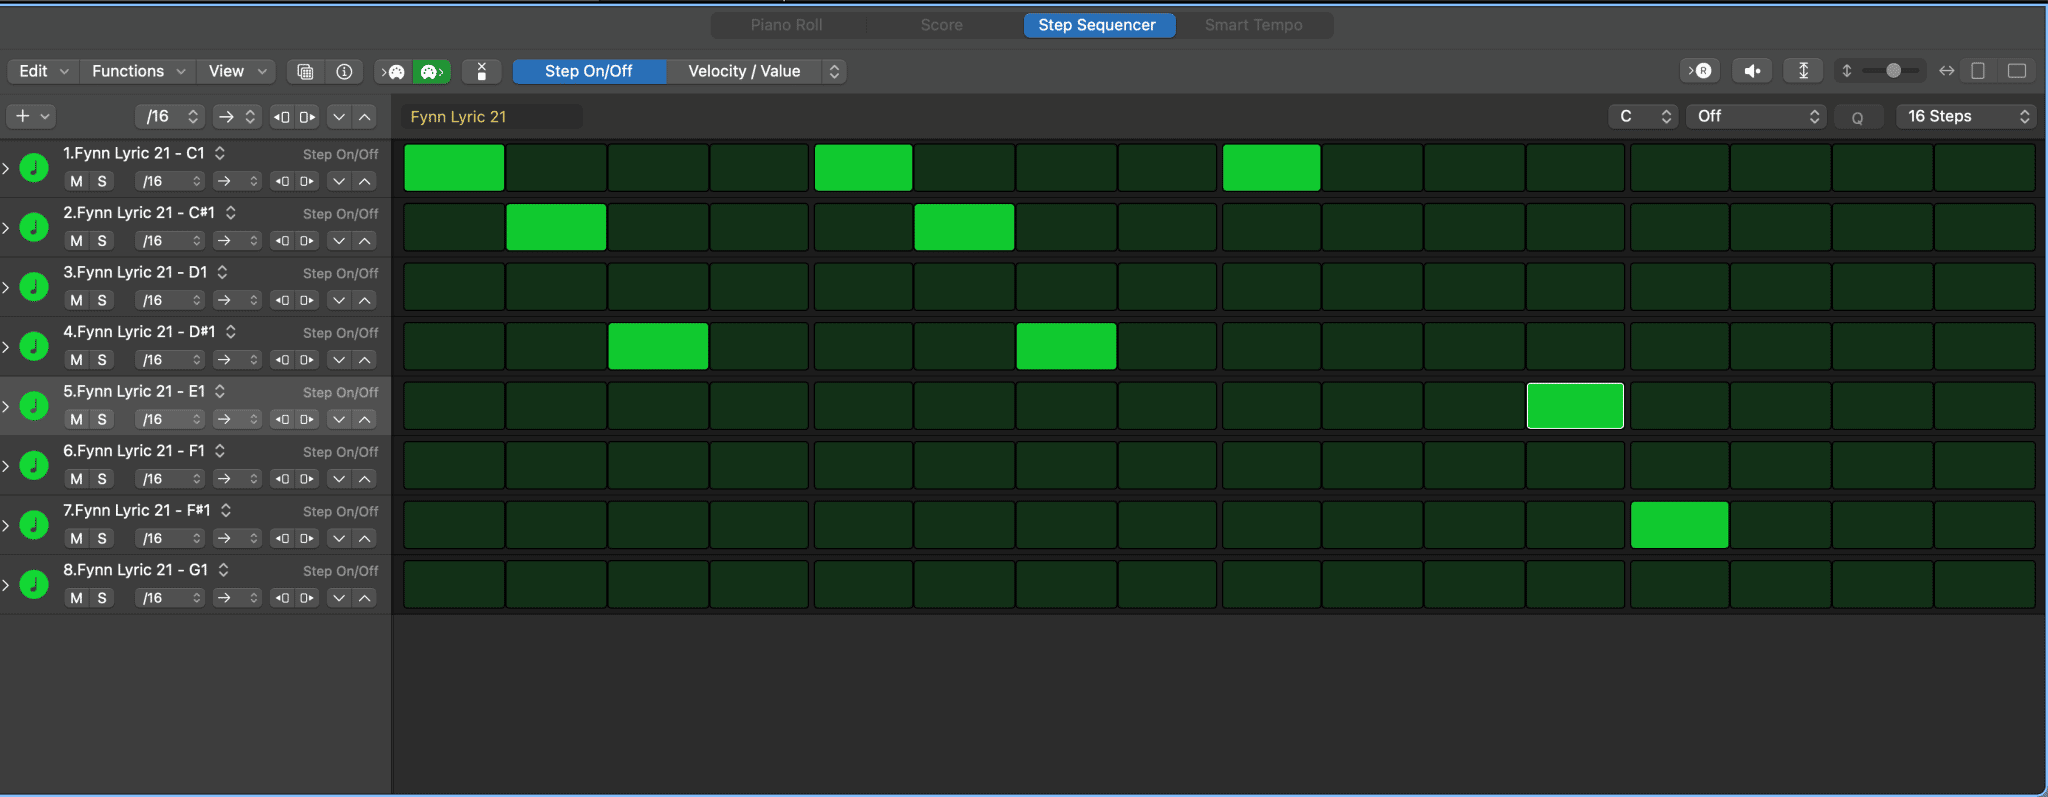The image size is (2048, 797).
Task: Click increment arrow on row 1 C1
Action: tap(365, 181)
